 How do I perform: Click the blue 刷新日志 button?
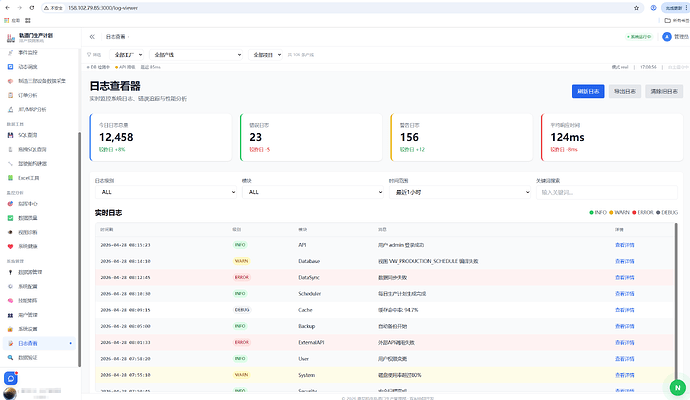[588, 92]
